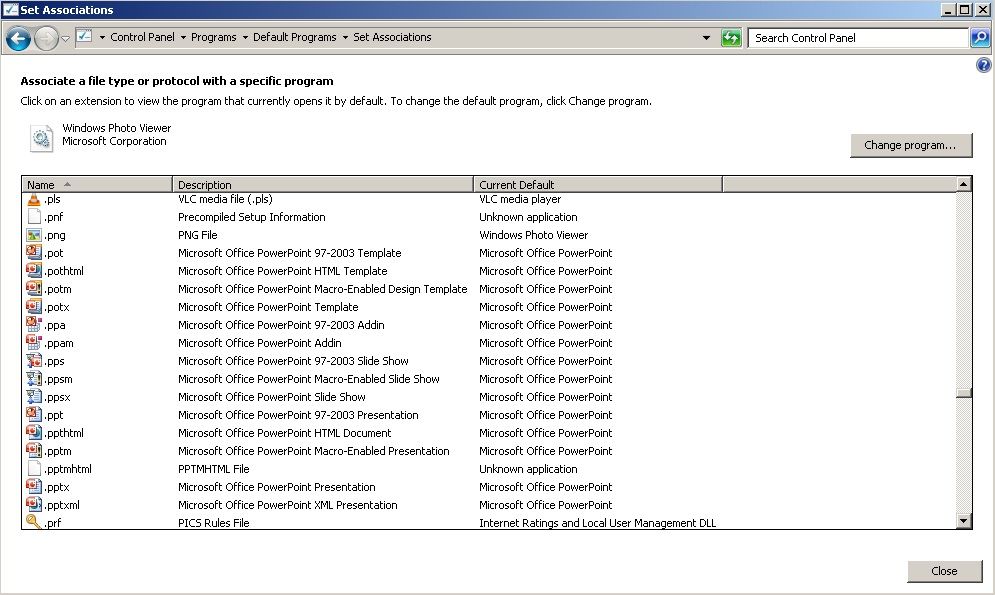Select the .pptx file icon
The width and height of the screenshot is (995, 595).
[34, 487]
